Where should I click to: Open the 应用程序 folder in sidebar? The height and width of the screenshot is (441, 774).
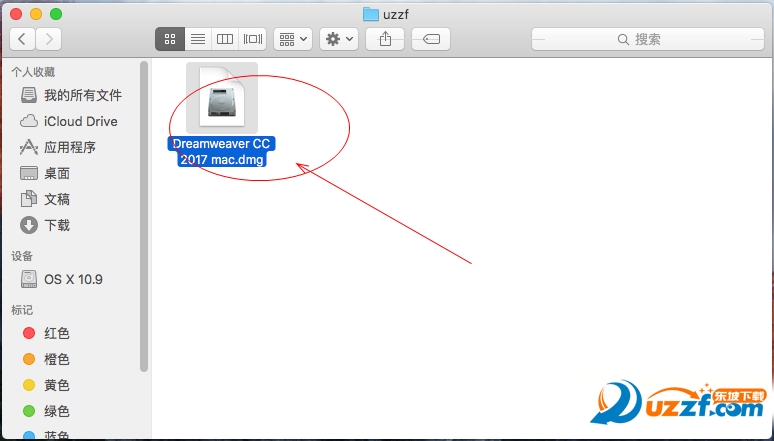point(70,147)
